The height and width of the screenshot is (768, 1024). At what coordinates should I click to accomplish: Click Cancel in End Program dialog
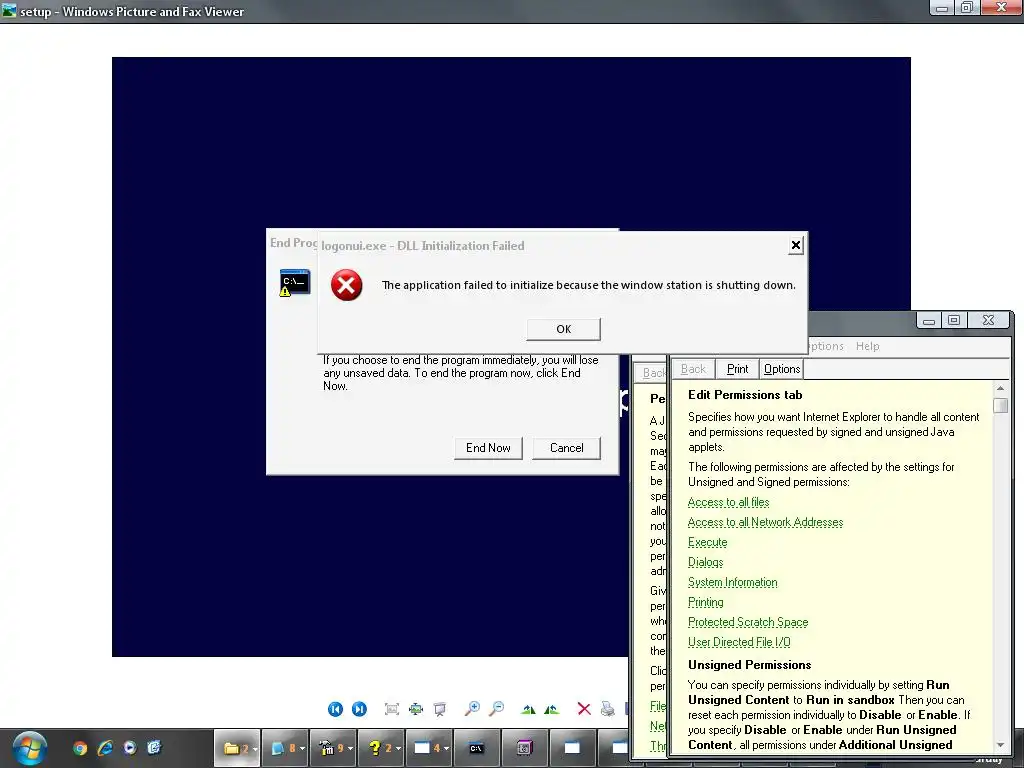(x=566, y=448)
